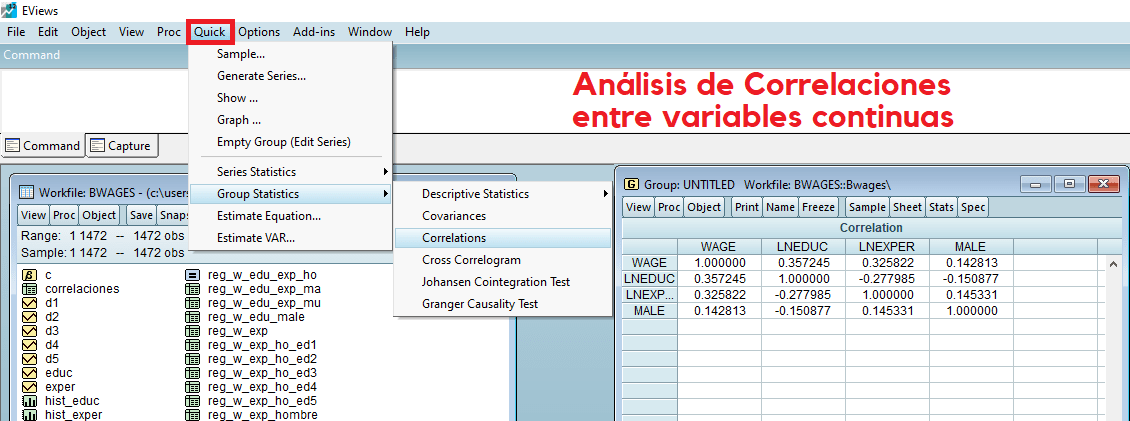This screenshot has height=421, width=1130.
Task: Choose Cross Correlogram entry
Action: click(502, 260)
